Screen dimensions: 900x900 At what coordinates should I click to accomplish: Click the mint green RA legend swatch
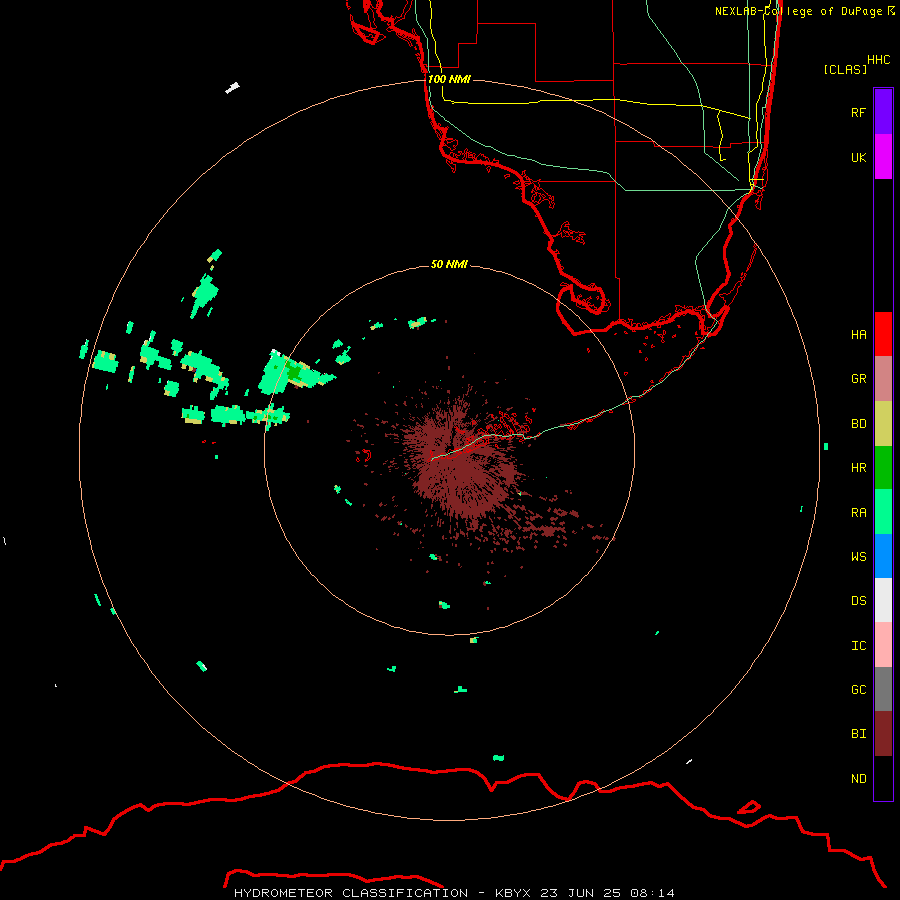pos(883,512)
